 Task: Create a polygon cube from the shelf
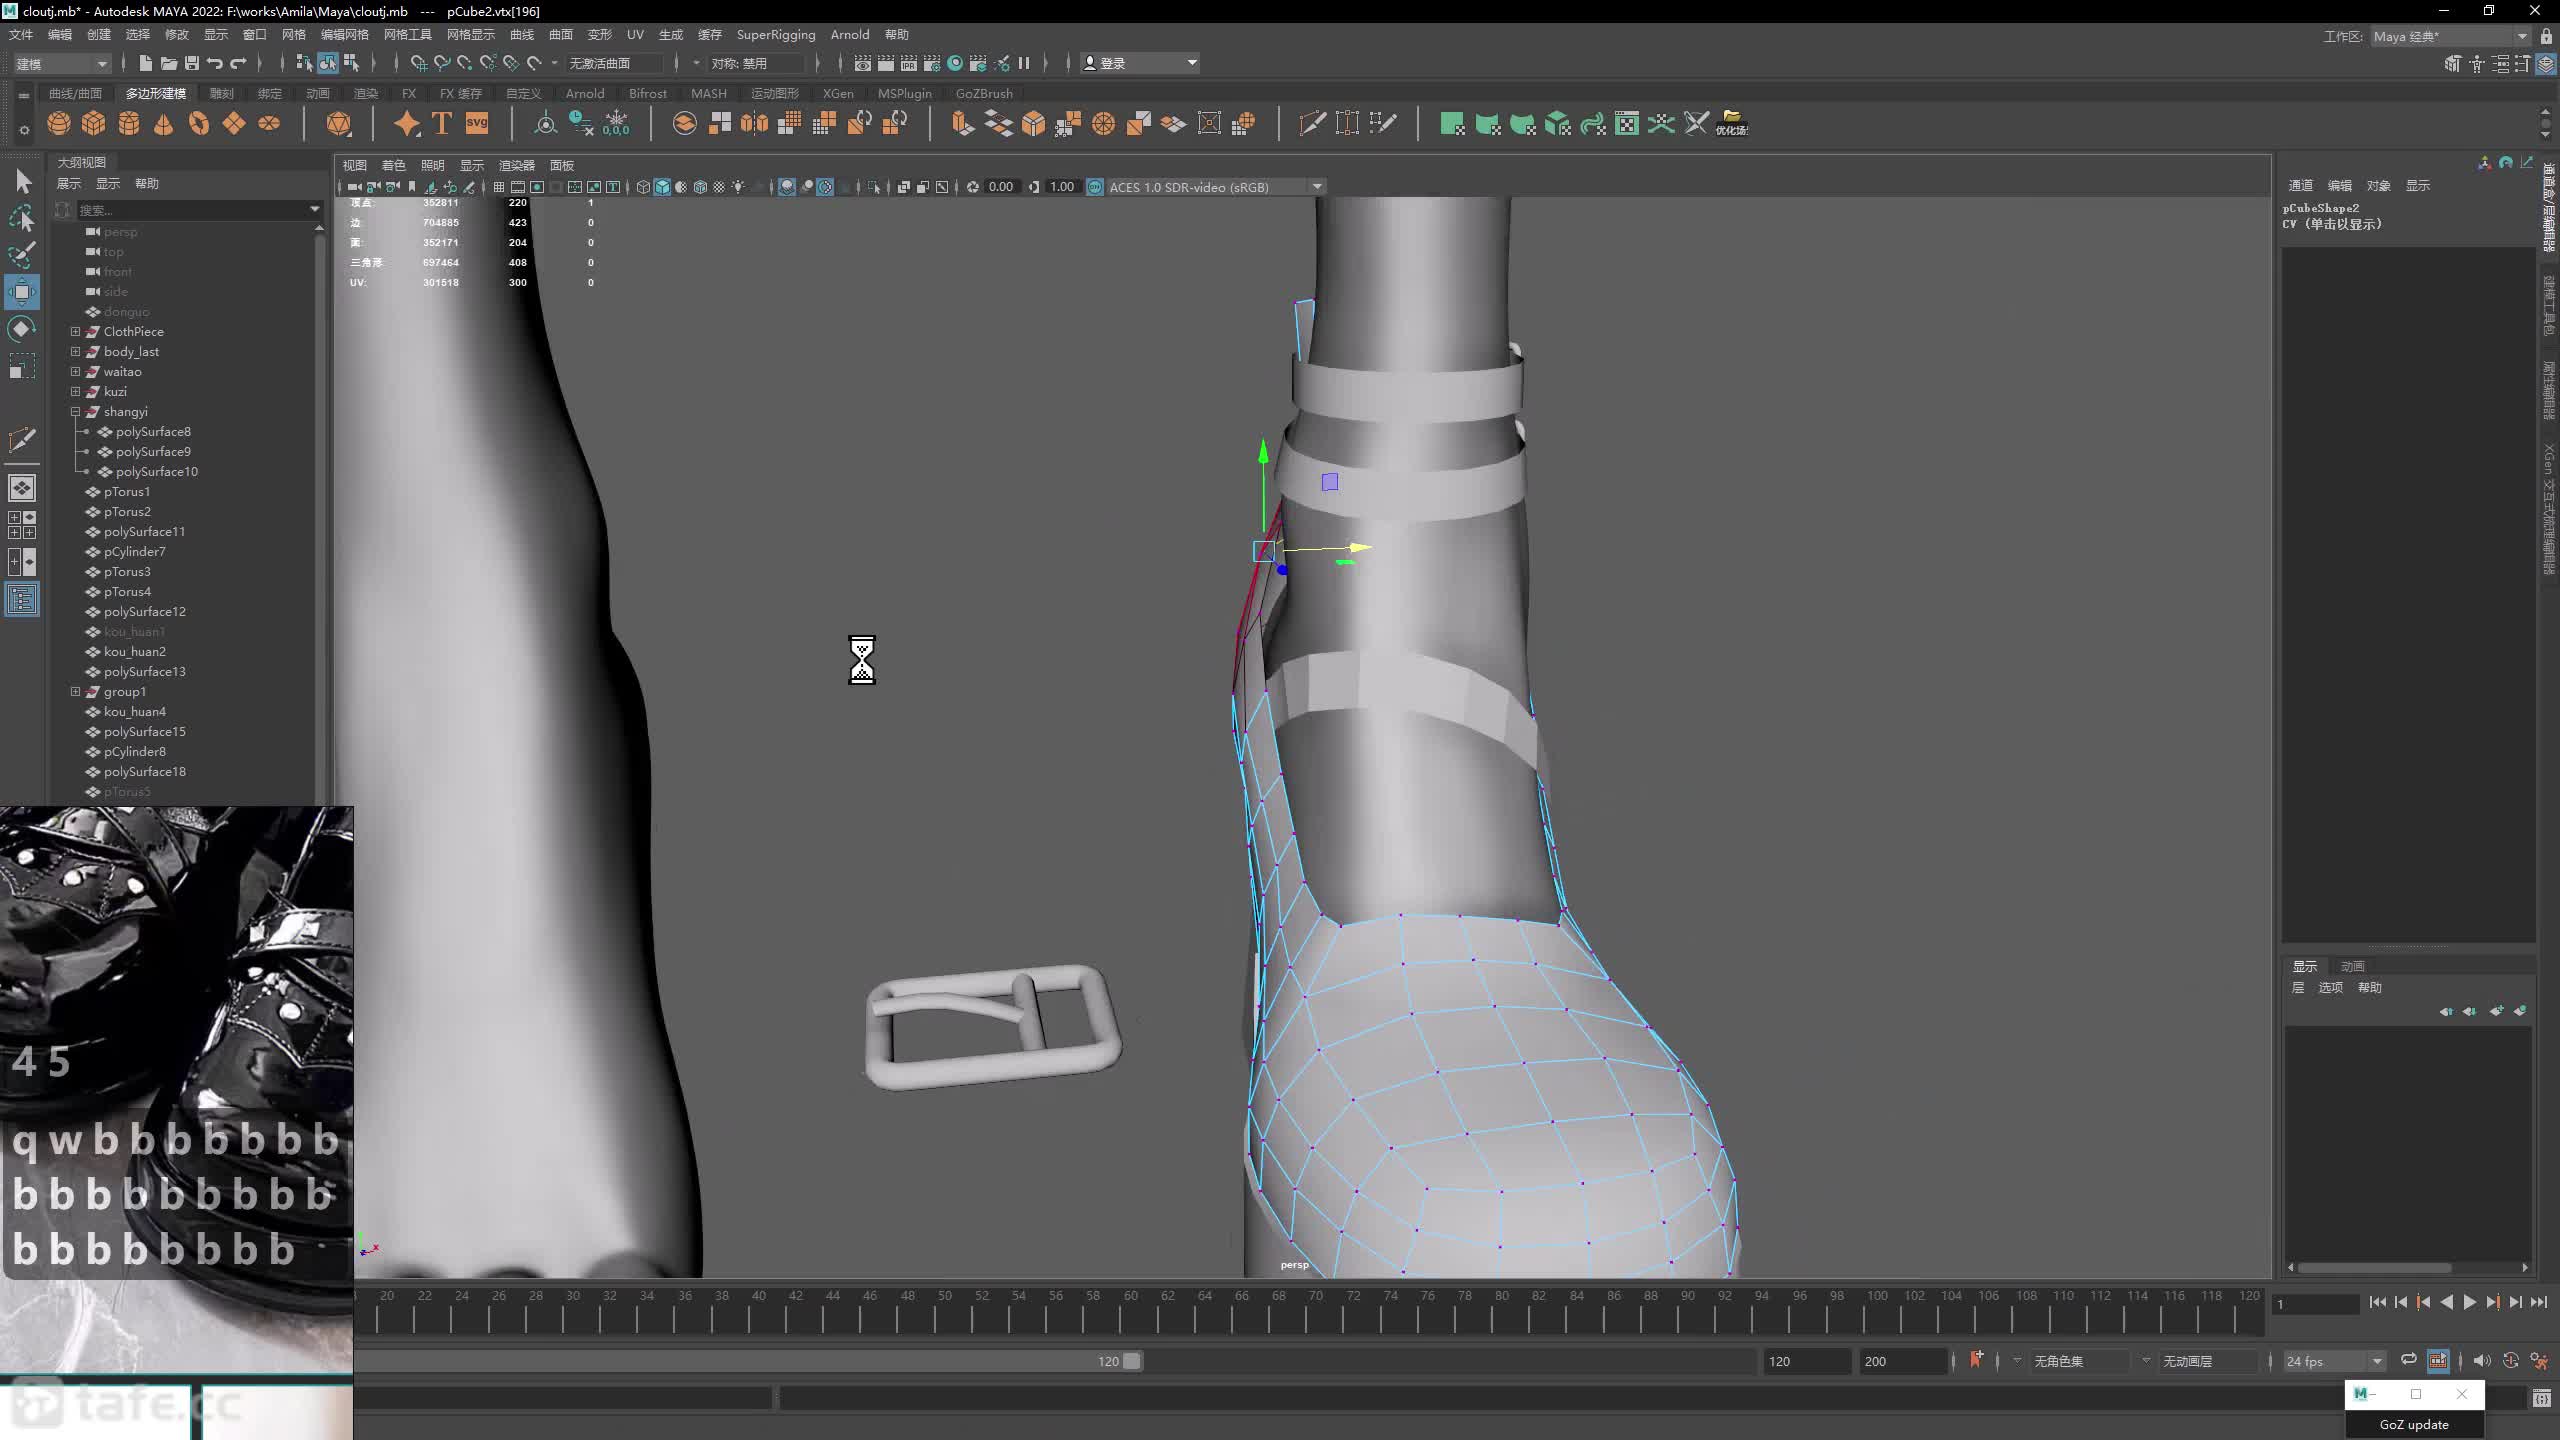pos(94,123)
